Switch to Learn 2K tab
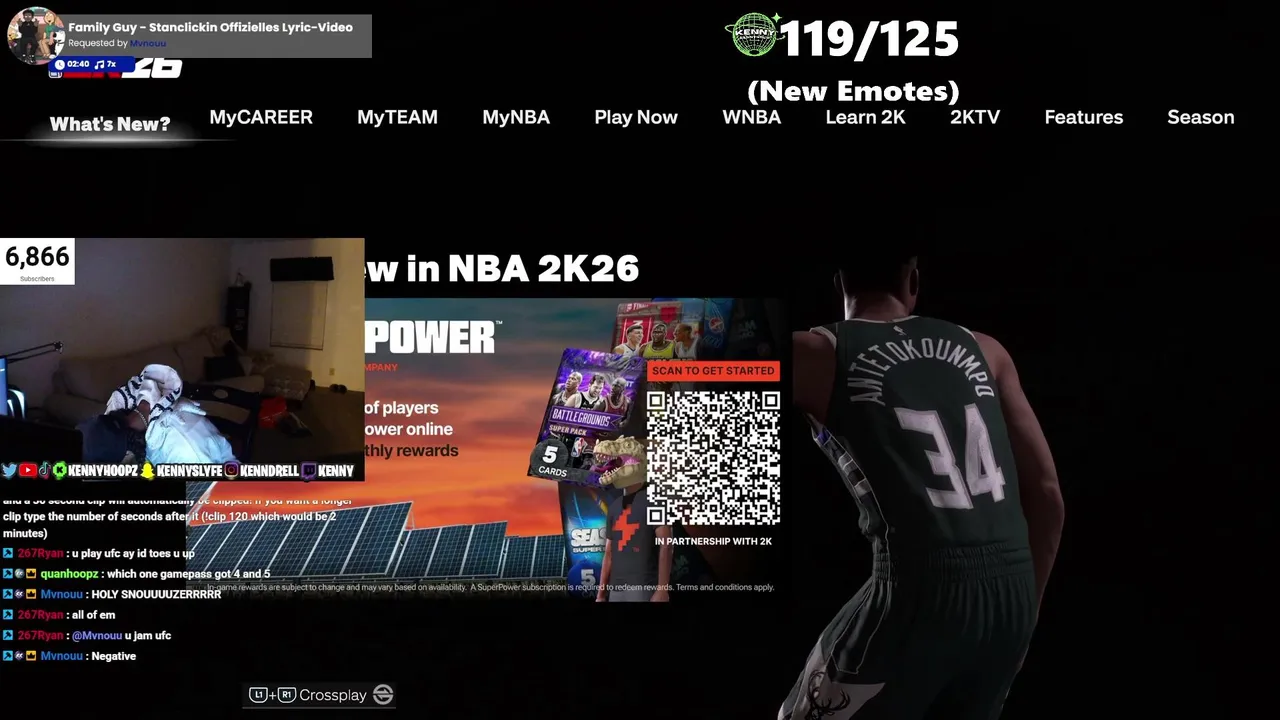Screen dimensions: 1280x720 pyautogui.click(x=865, y=117)
